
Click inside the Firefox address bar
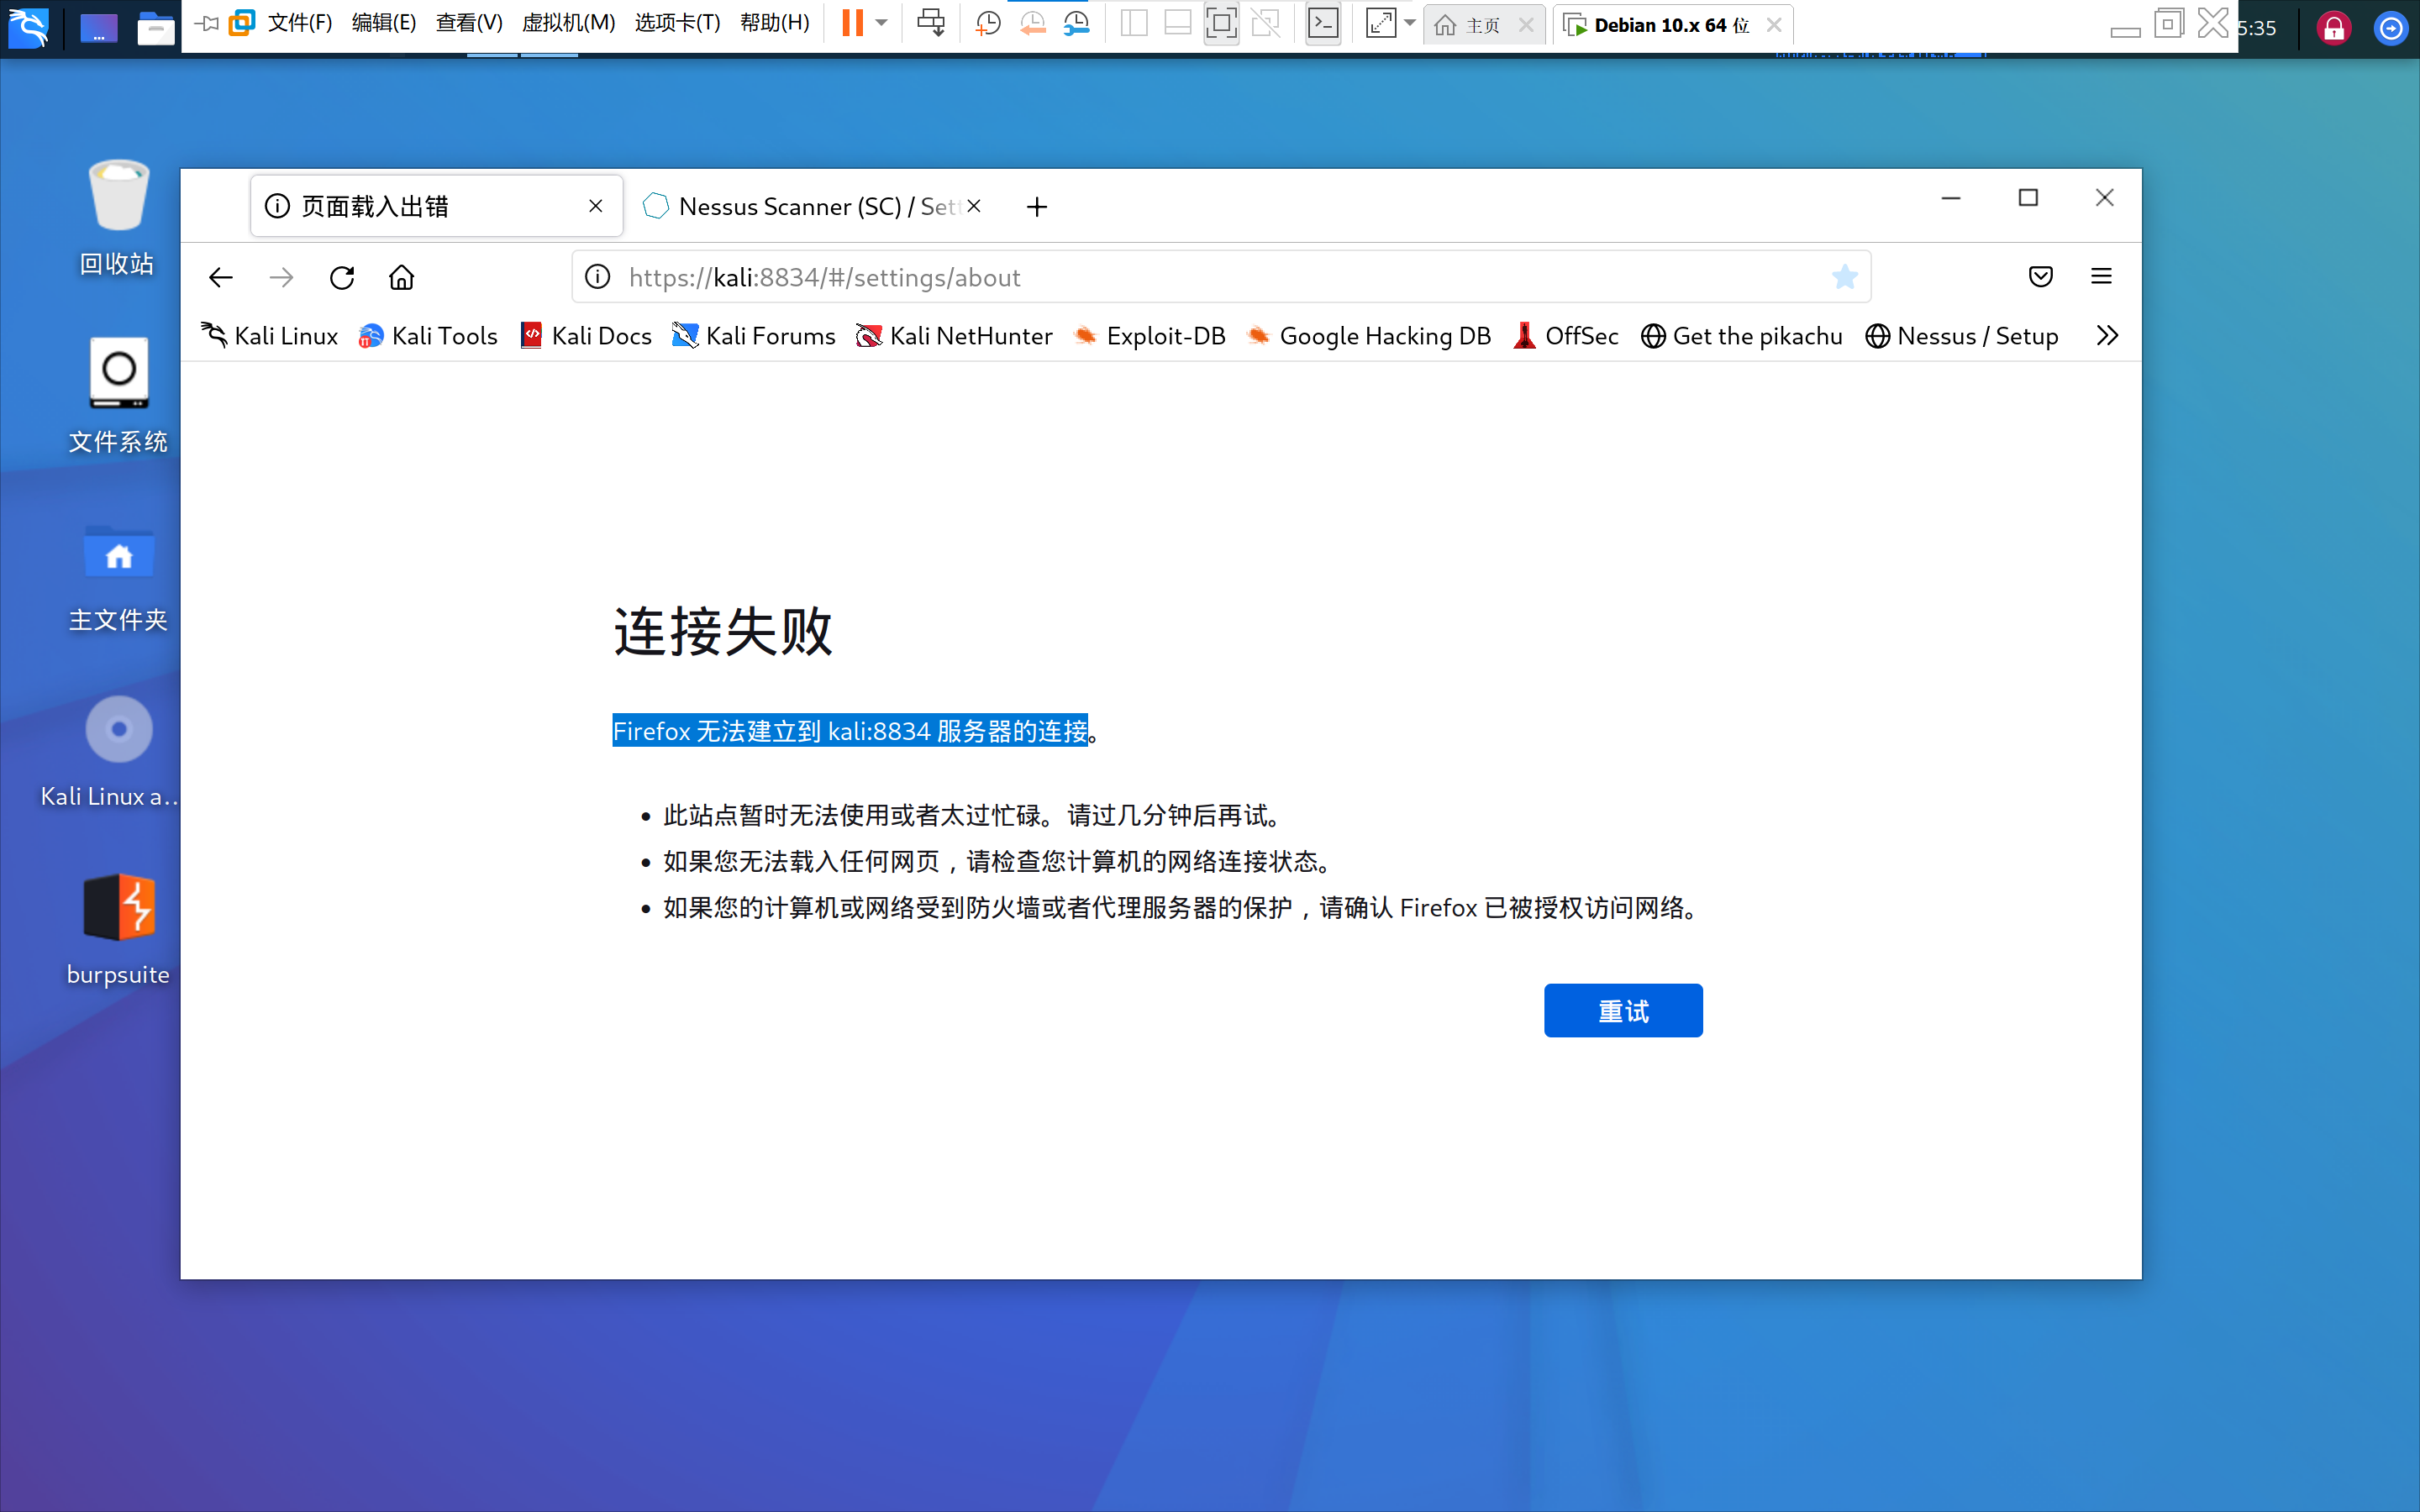point(1200,277)
